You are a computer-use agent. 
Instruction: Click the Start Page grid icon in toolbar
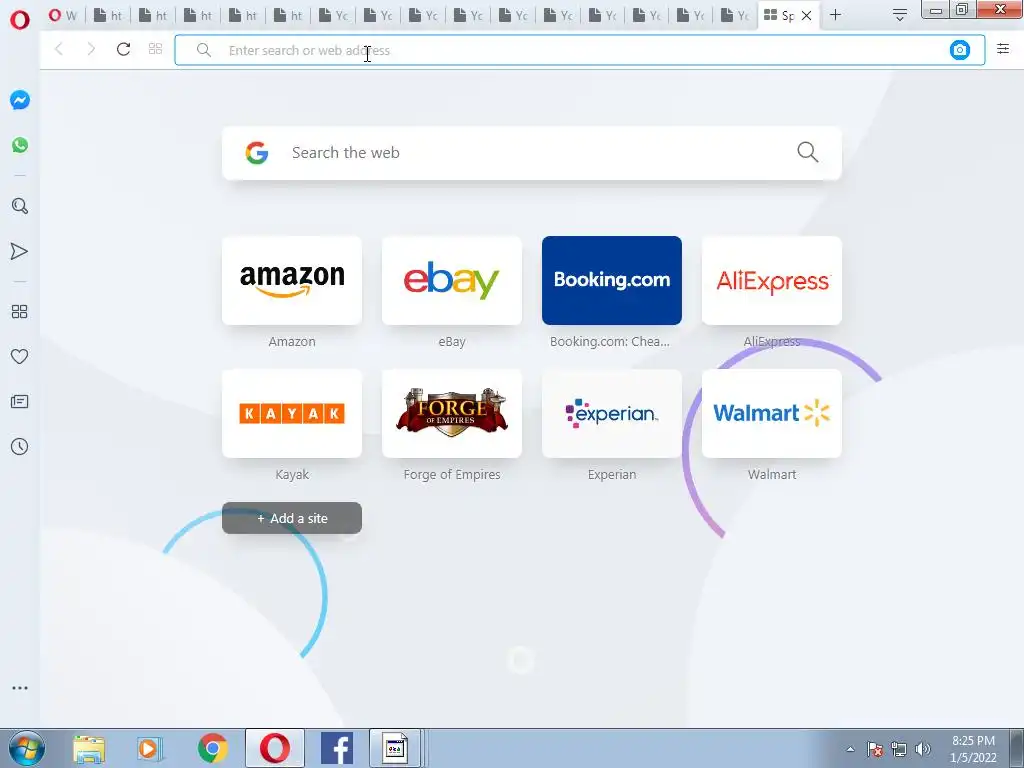tap(155, 49)
